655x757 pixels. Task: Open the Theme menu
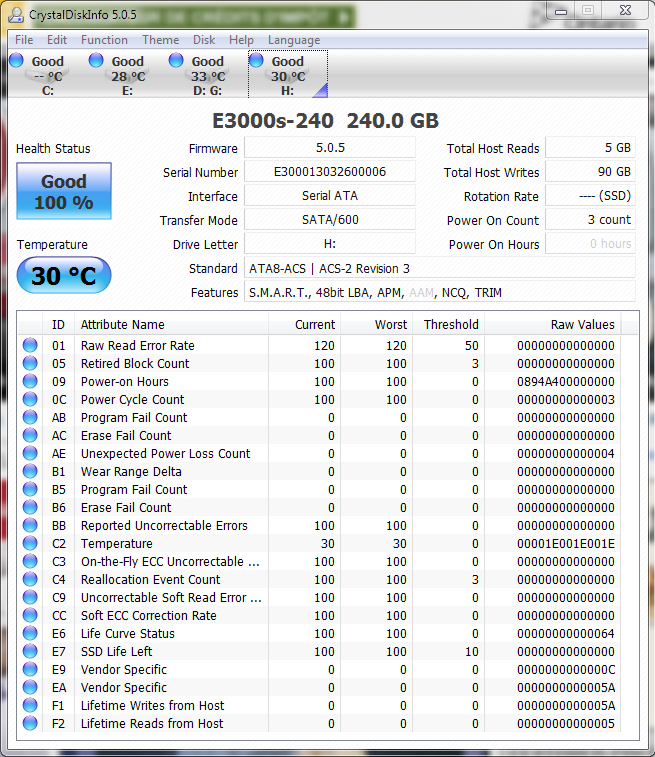160,40
